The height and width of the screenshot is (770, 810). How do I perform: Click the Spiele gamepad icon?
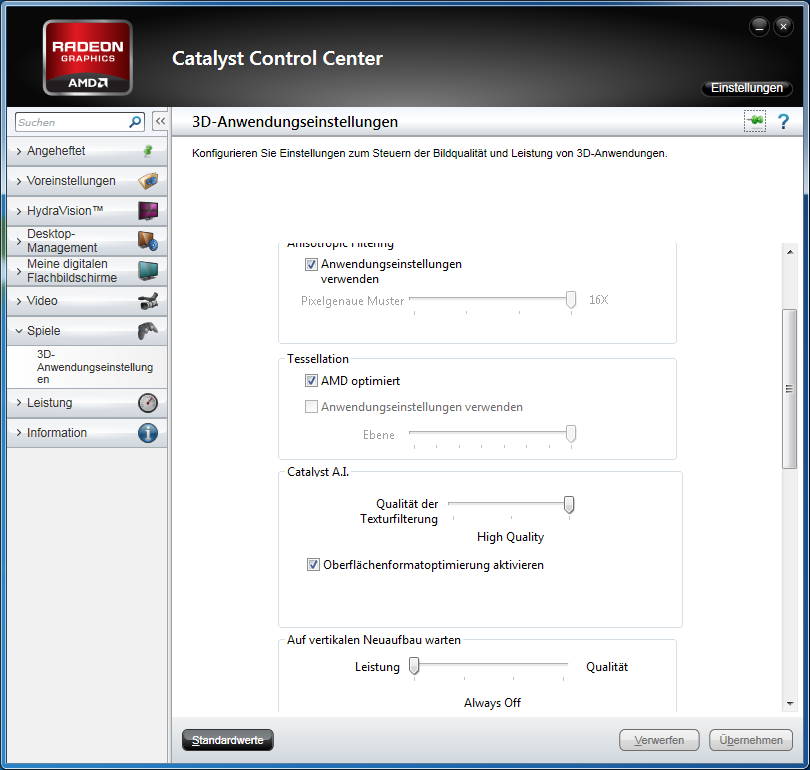pyautogui.click(x=148, y=331)
